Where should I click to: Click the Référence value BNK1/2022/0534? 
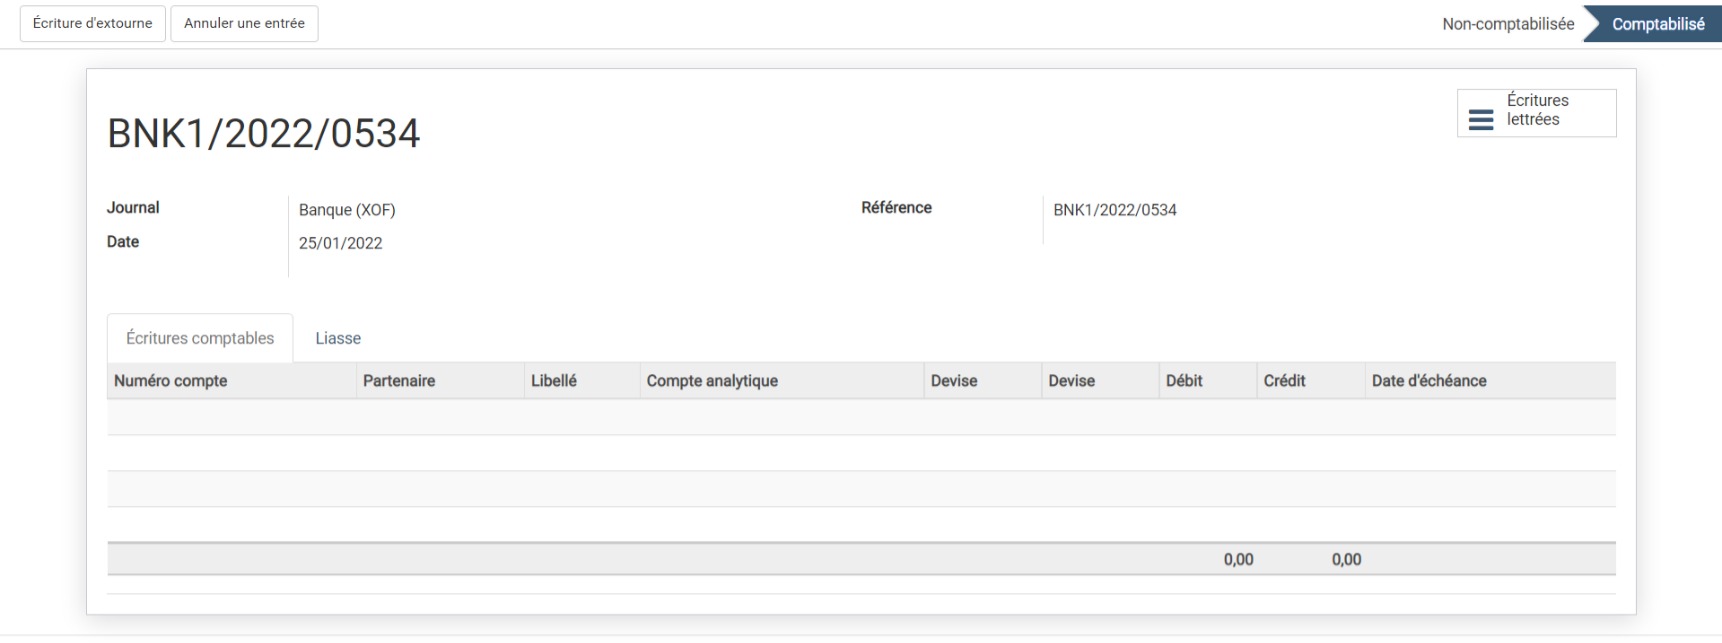pos(1114,210)
